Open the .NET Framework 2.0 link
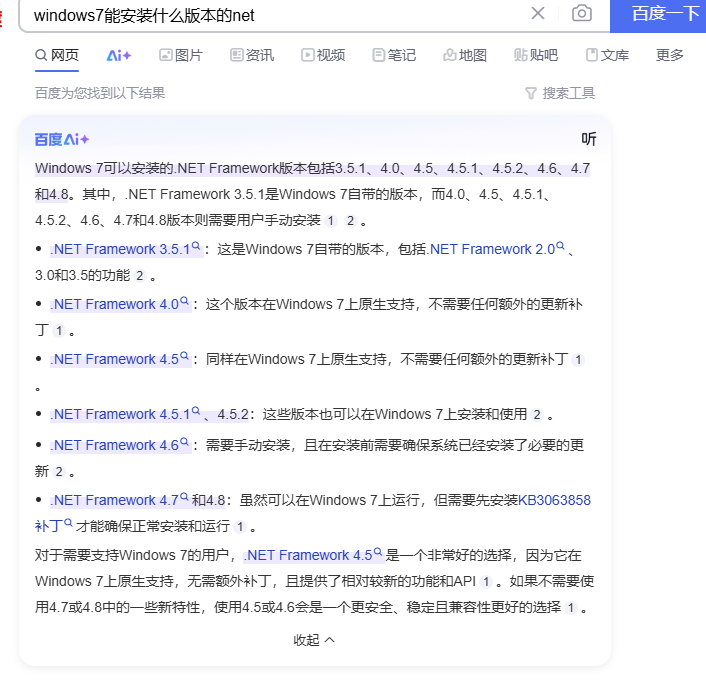 pyautogui.click(x=493, y=249)
